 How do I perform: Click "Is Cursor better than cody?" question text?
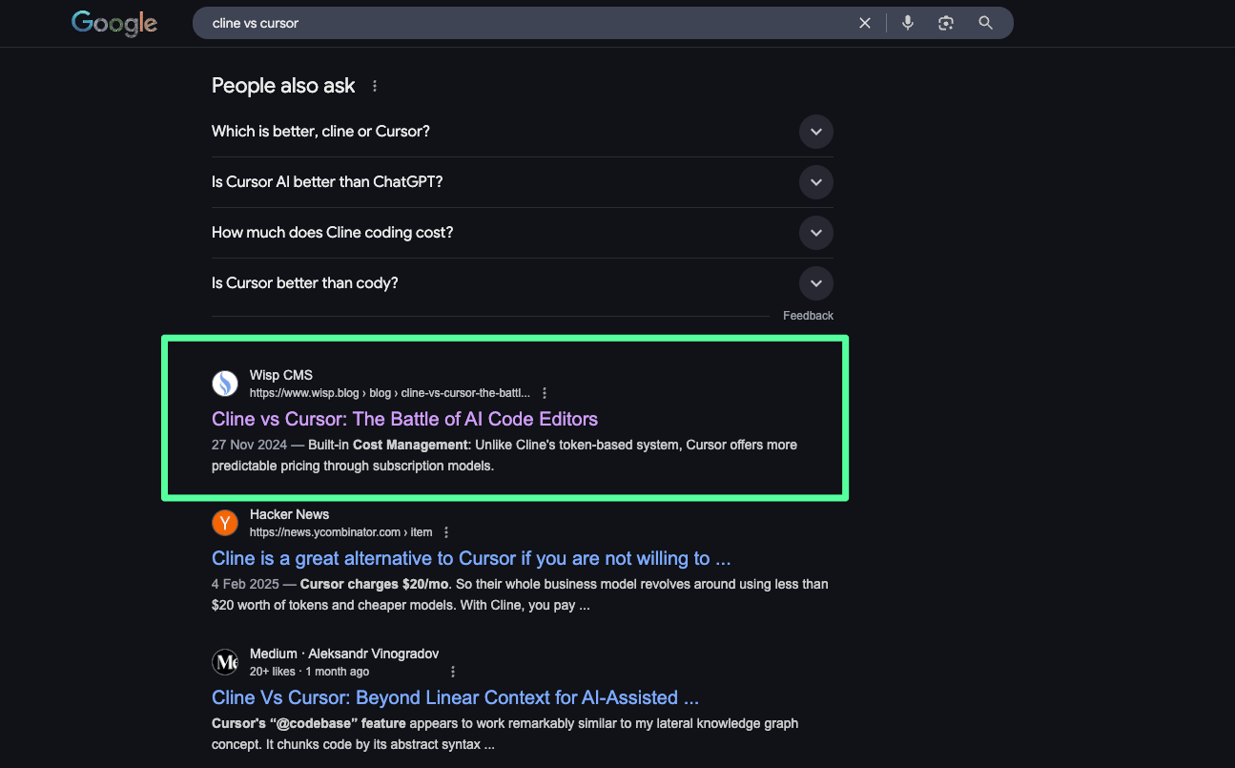305,283
